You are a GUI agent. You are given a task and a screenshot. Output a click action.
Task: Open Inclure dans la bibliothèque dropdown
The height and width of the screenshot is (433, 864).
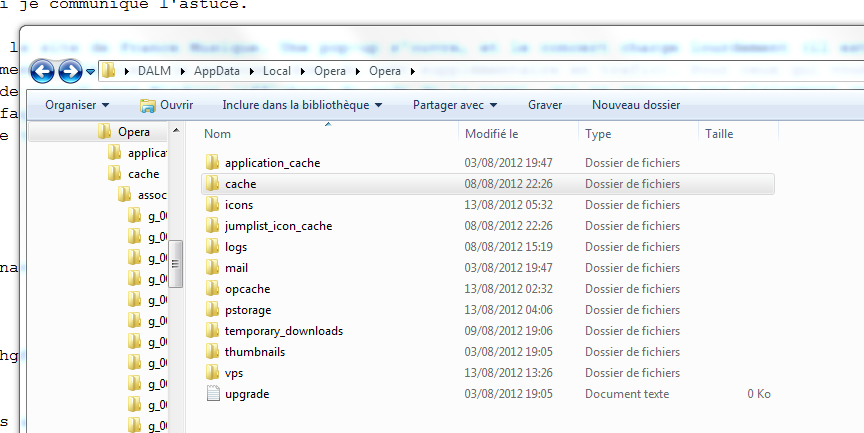(x=302, y=105)
